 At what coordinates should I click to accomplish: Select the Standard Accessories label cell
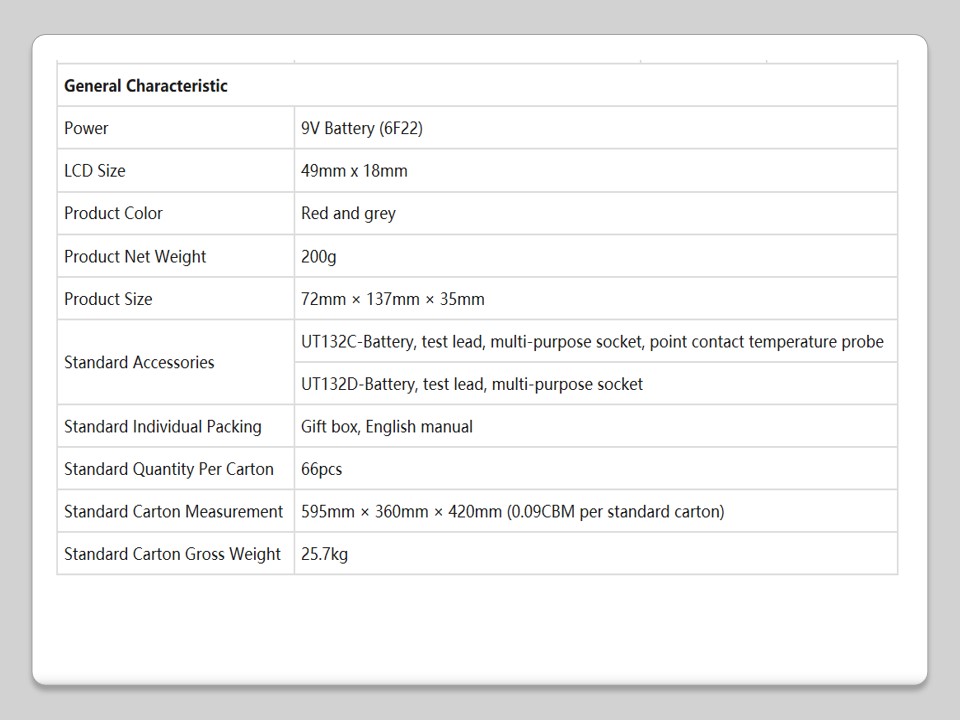(x=139, y=362)
